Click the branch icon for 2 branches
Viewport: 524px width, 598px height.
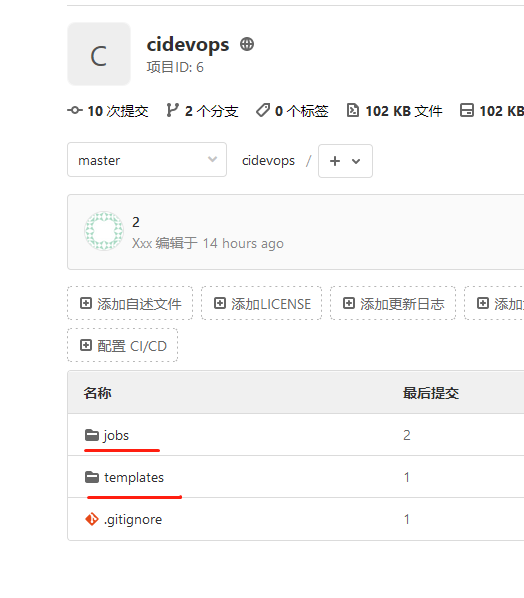click(x=172, y=110)
